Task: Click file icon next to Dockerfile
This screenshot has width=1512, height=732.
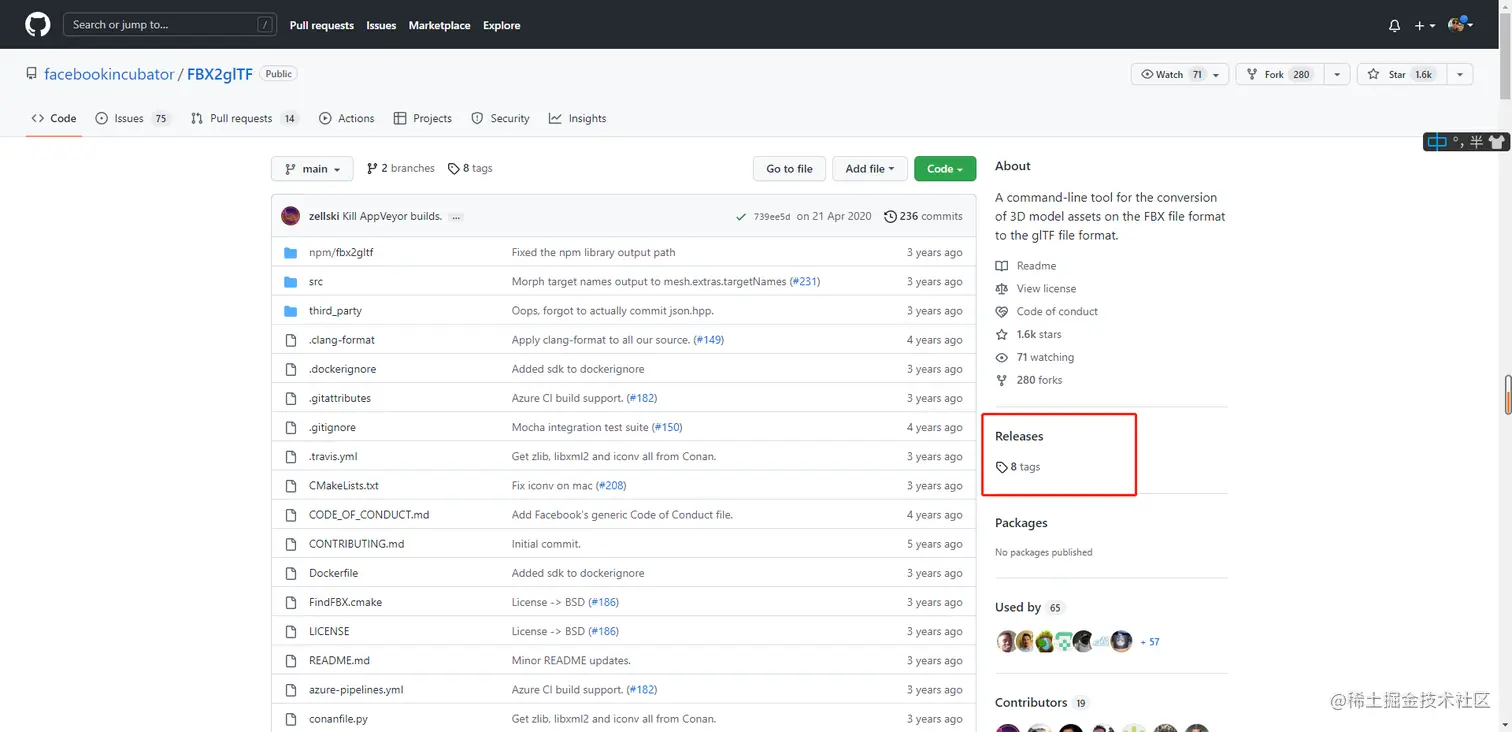Action: (x=291, y=573)
